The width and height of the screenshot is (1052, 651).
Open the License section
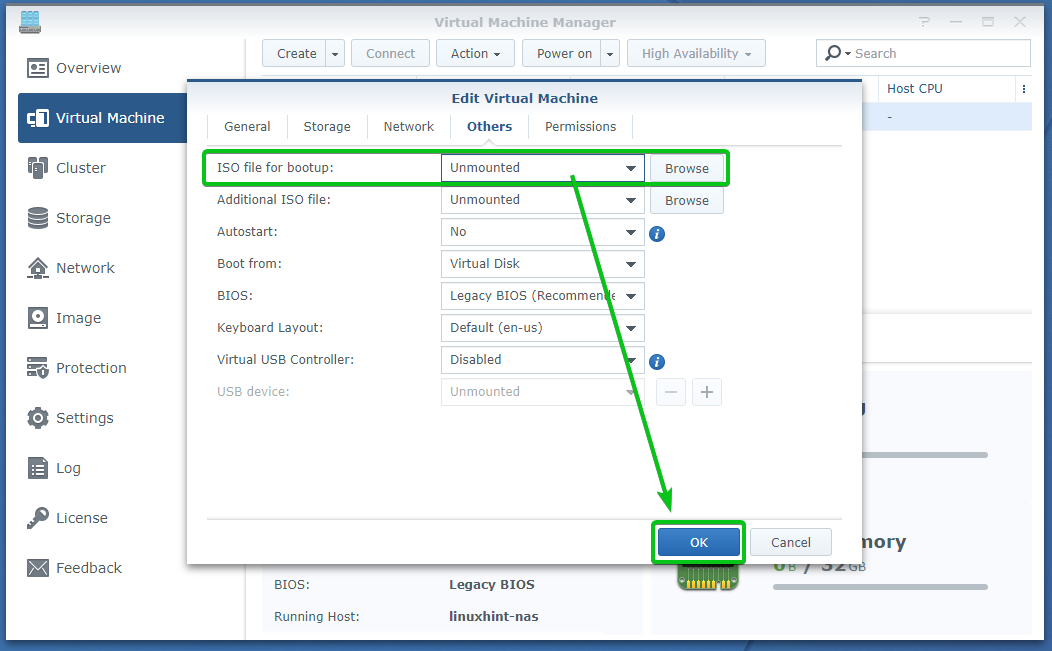coord(102,518)
